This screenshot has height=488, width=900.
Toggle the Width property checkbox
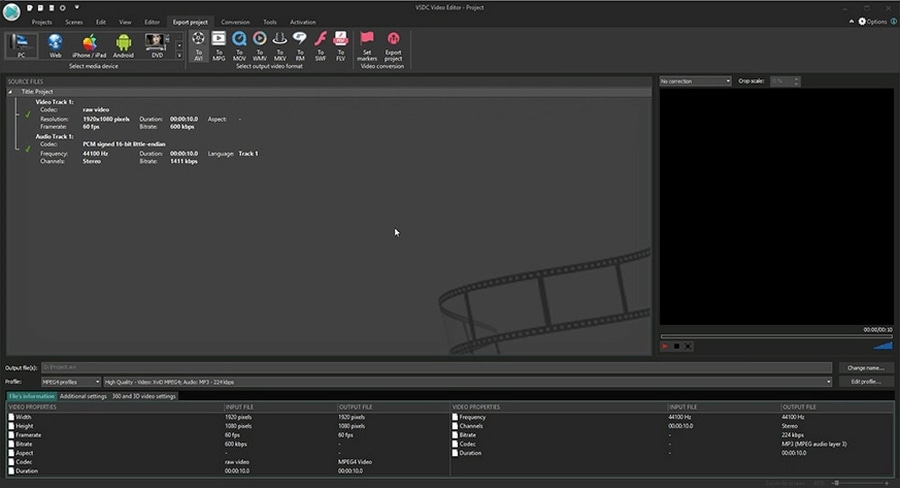(x=13, y=417)
